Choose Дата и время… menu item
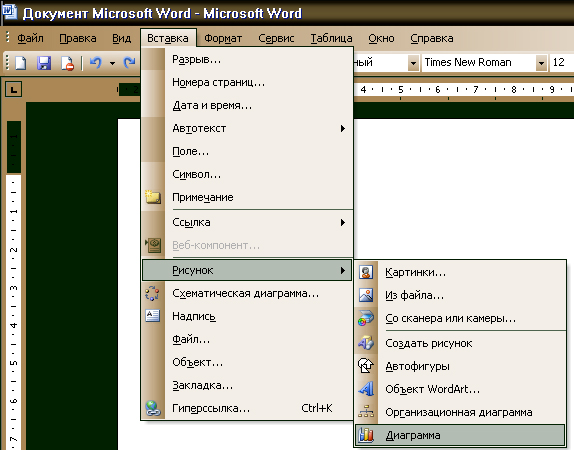The height and width of the screenshot is (450, 574). pos(247,105)
